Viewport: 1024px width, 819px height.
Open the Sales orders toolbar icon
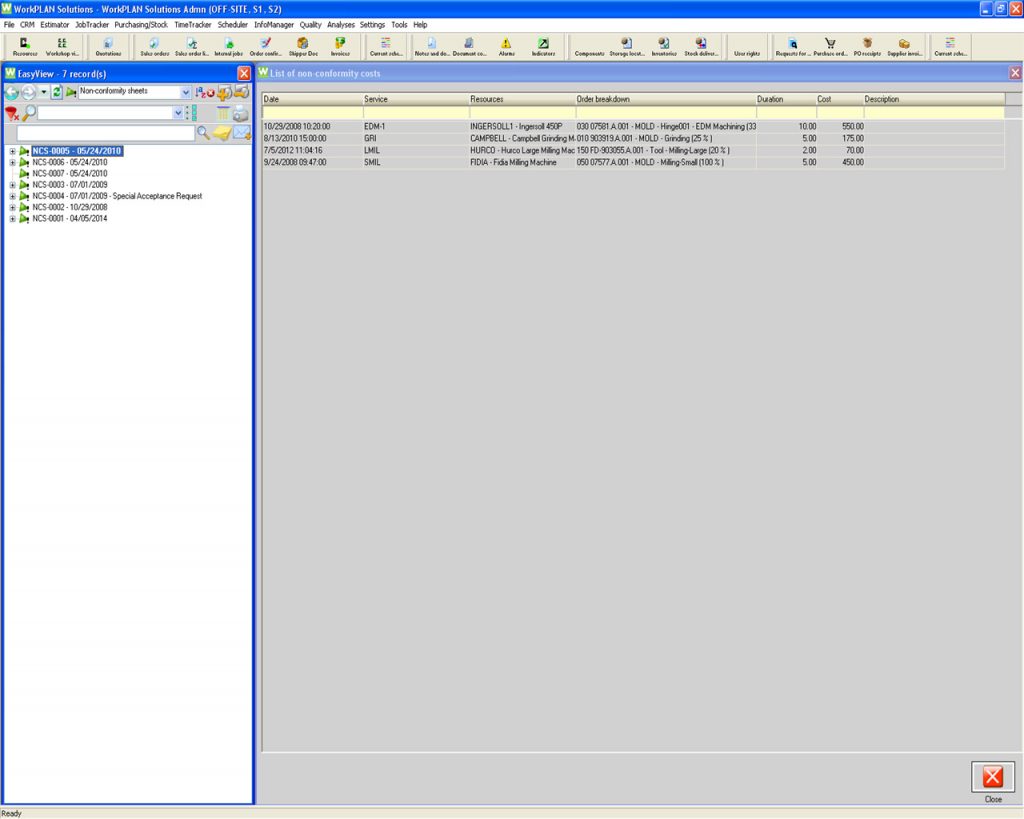pyautogui.click(x=153, y=45)
